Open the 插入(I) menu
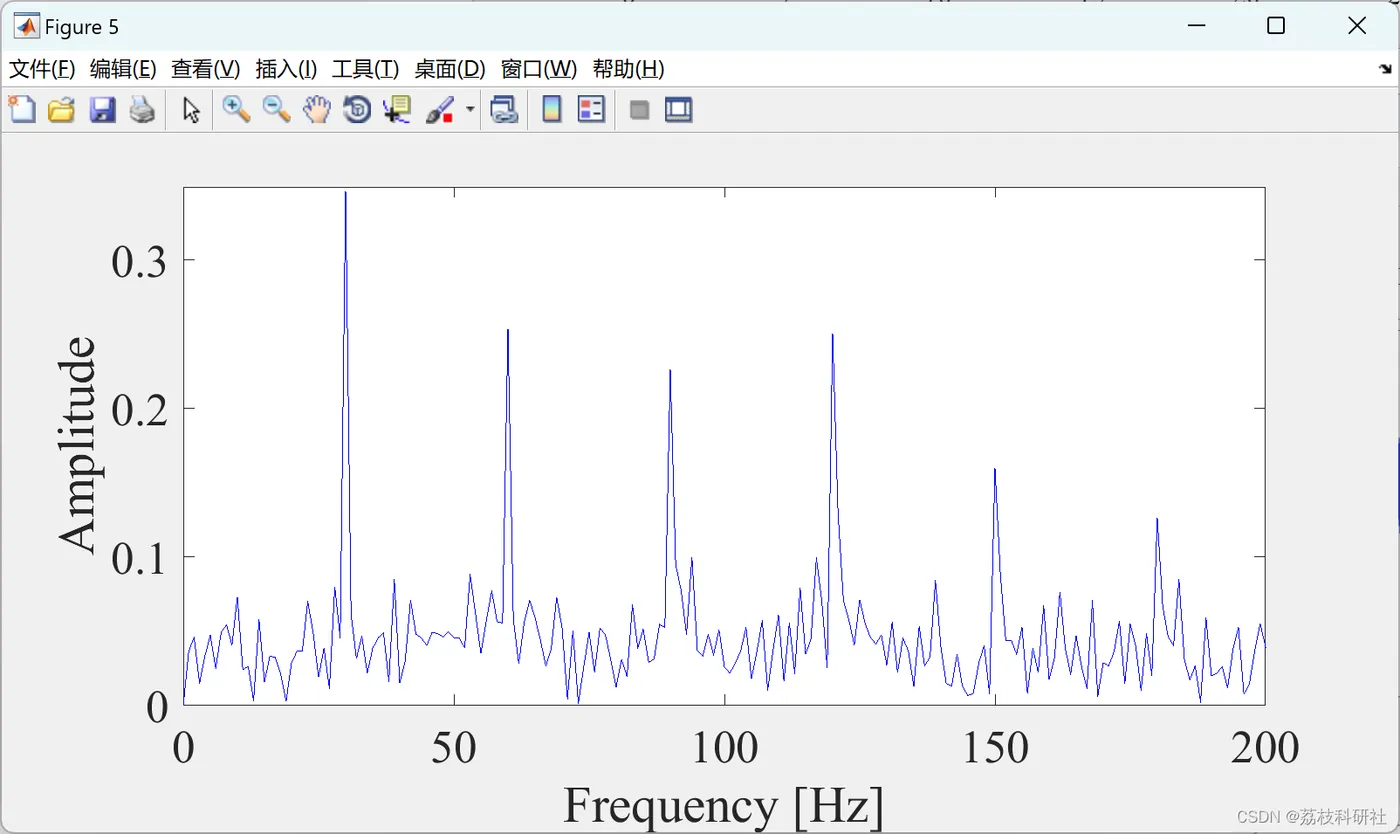1400x834 pixels. (x=286, y=69)
